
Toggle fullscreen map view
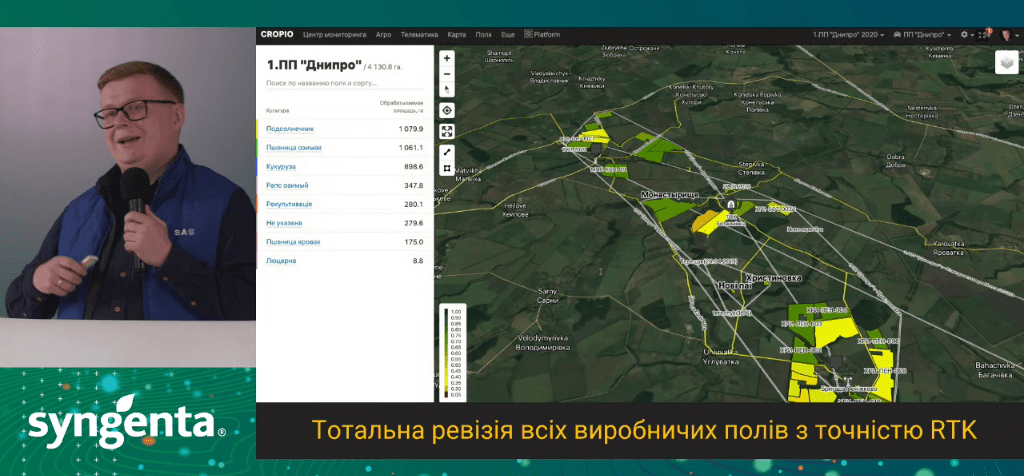coord(447,131)
